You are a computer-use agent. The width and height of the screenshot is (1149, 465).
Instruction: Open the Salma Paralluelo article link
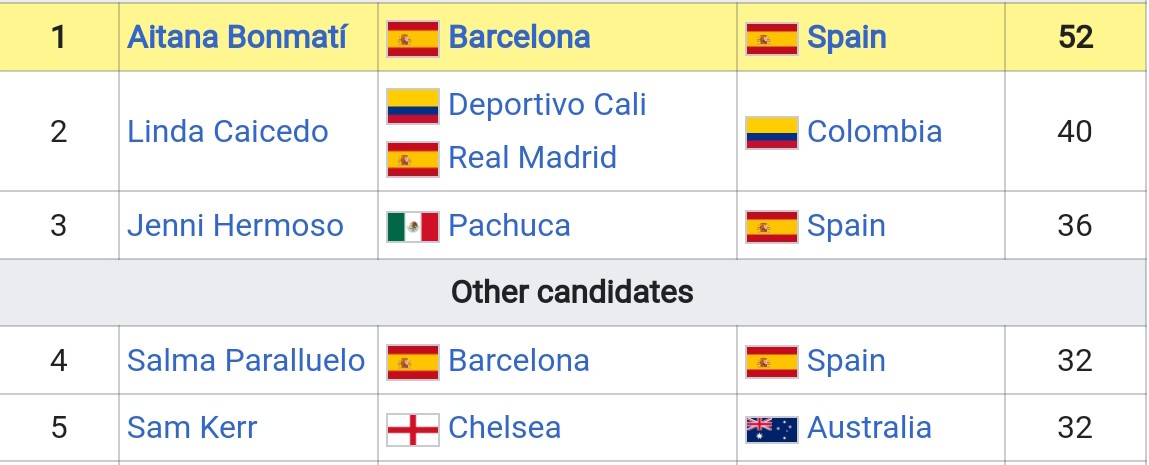[x=246, y=360]
